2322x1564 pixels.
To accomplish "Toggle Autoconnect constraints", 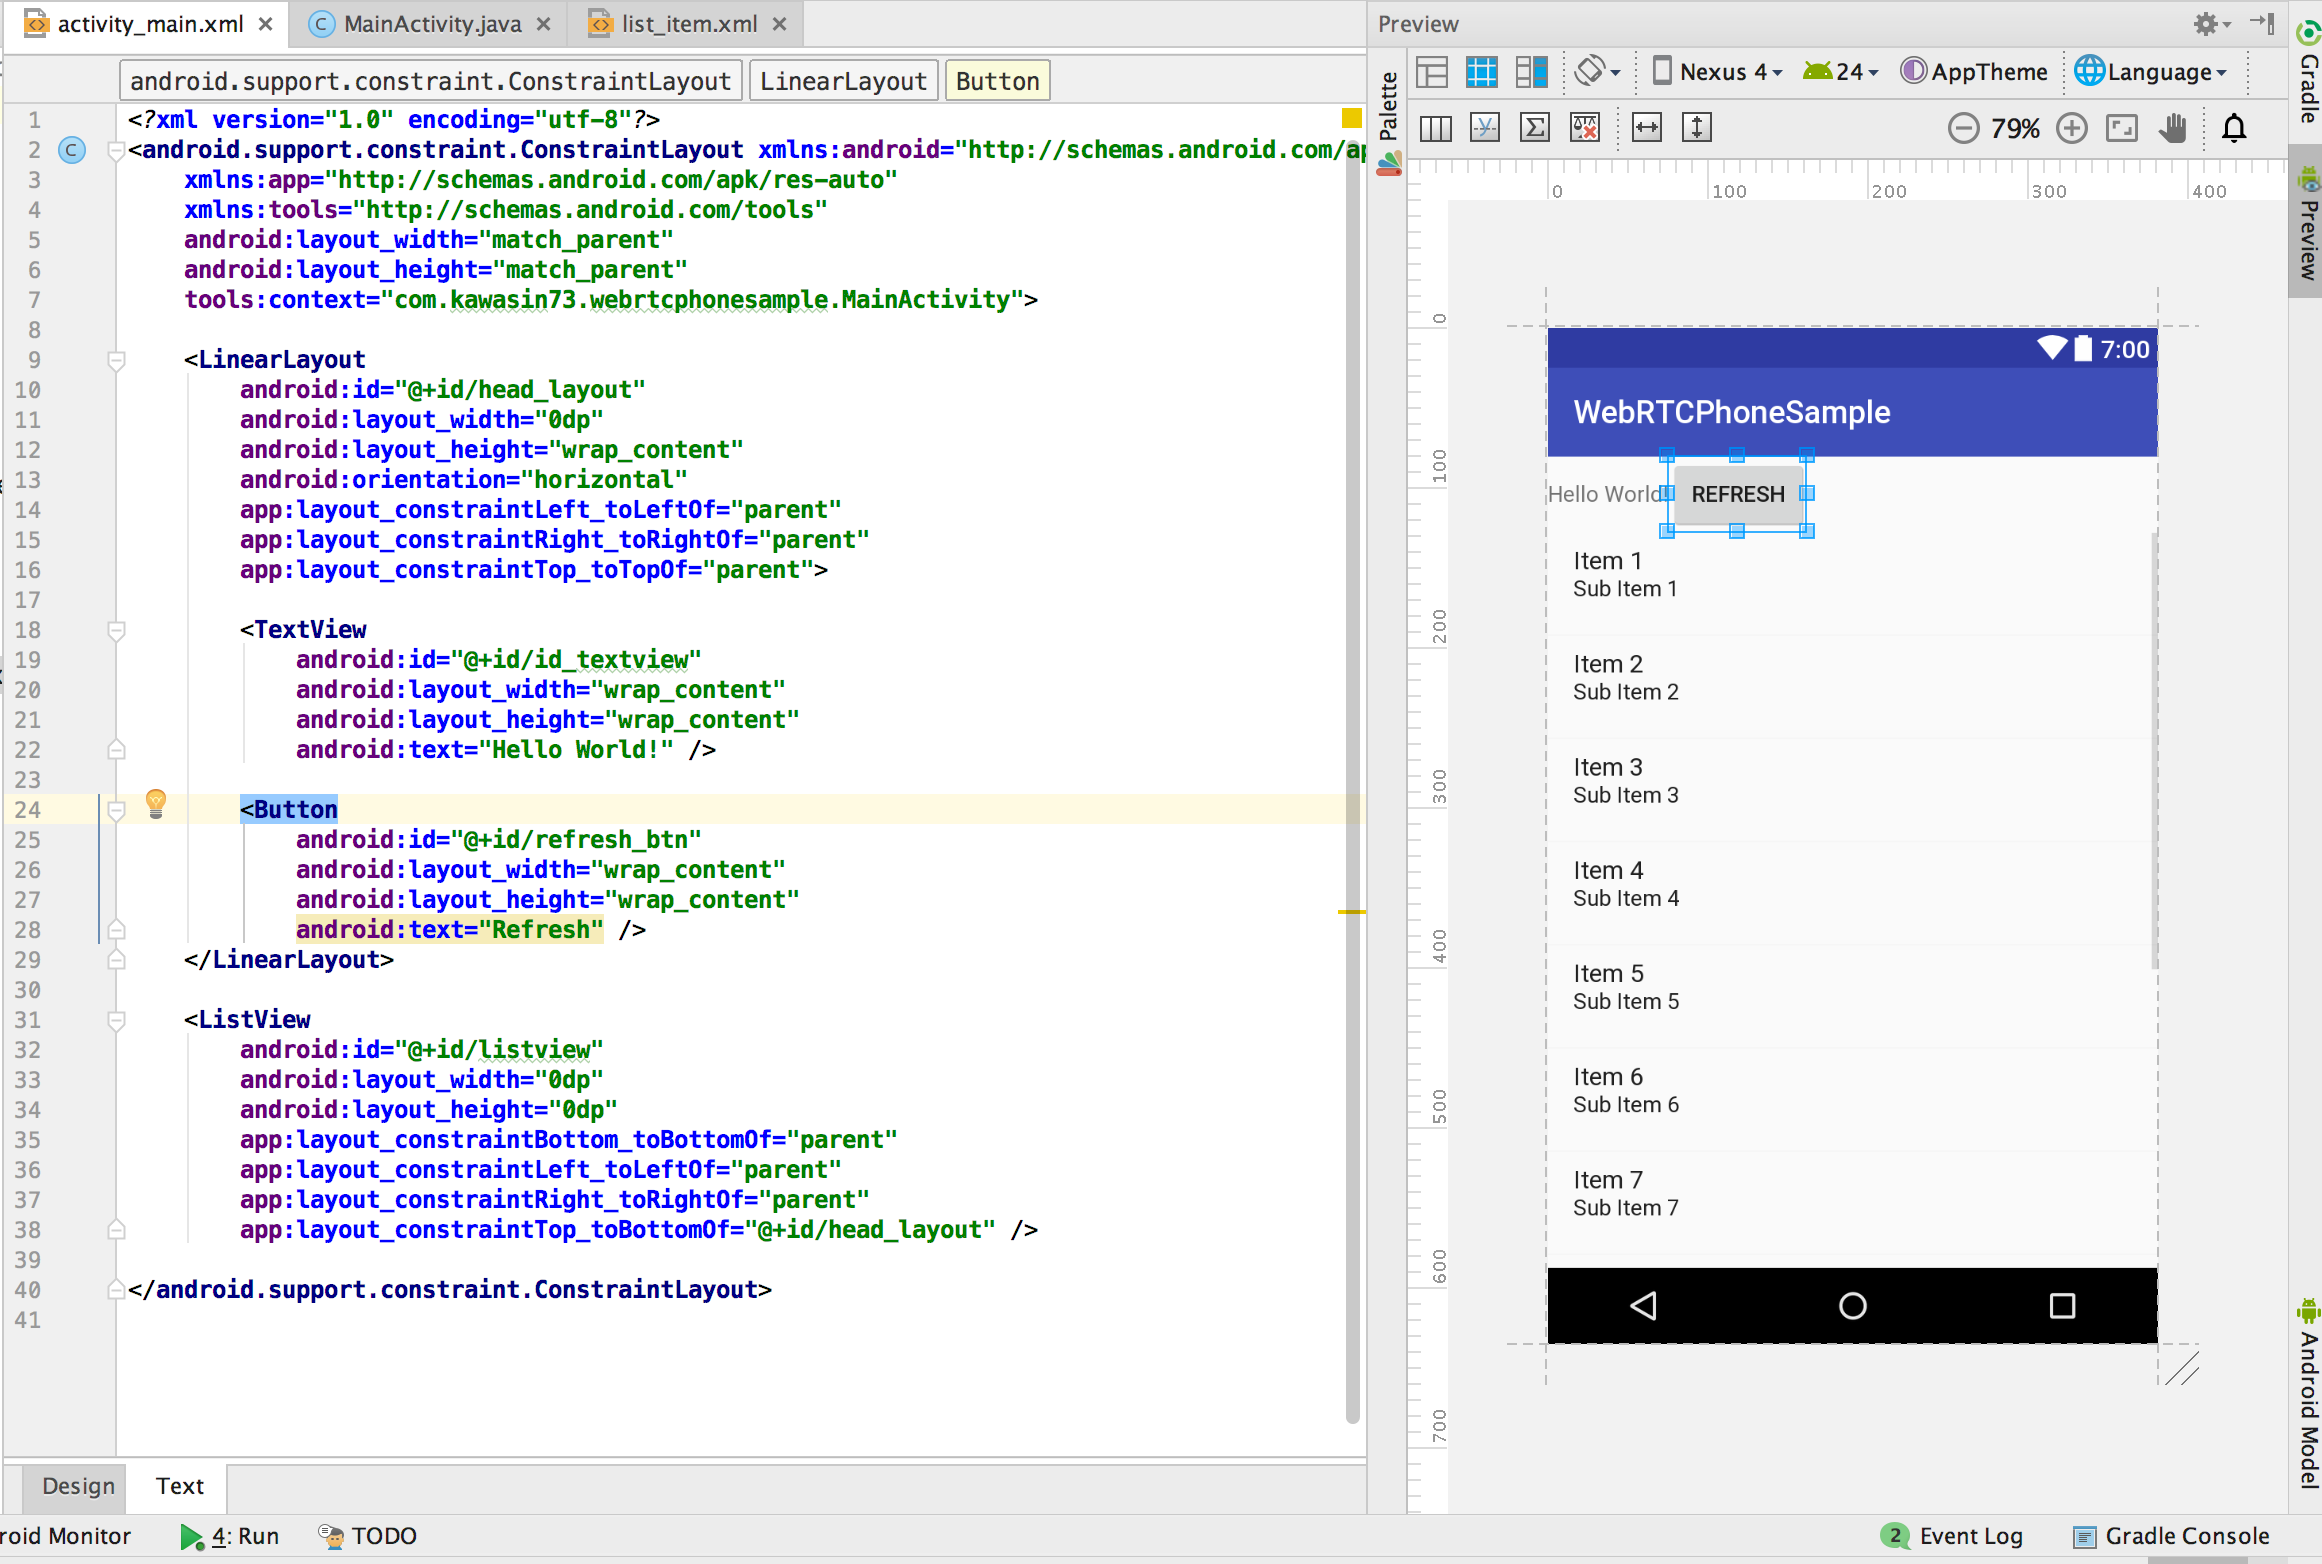I will pos(1485,127).
